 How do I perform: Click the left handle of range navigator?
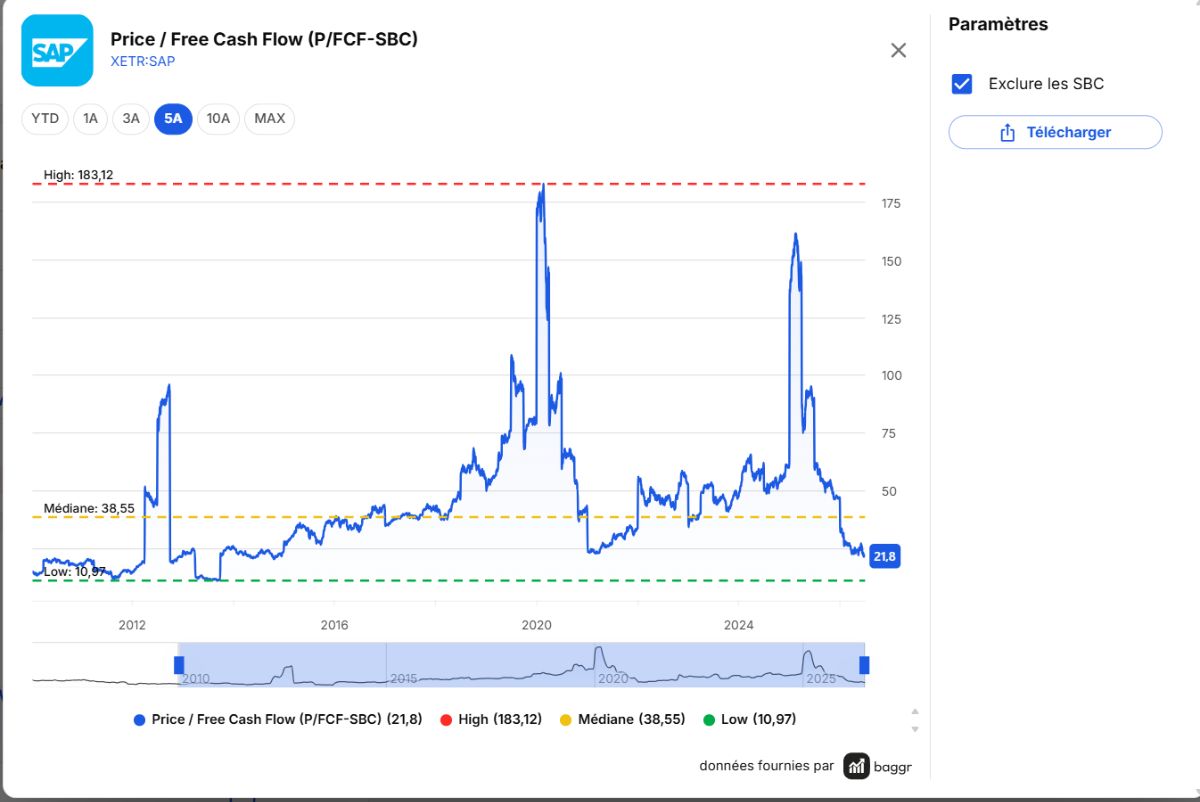tap(180, 665)
